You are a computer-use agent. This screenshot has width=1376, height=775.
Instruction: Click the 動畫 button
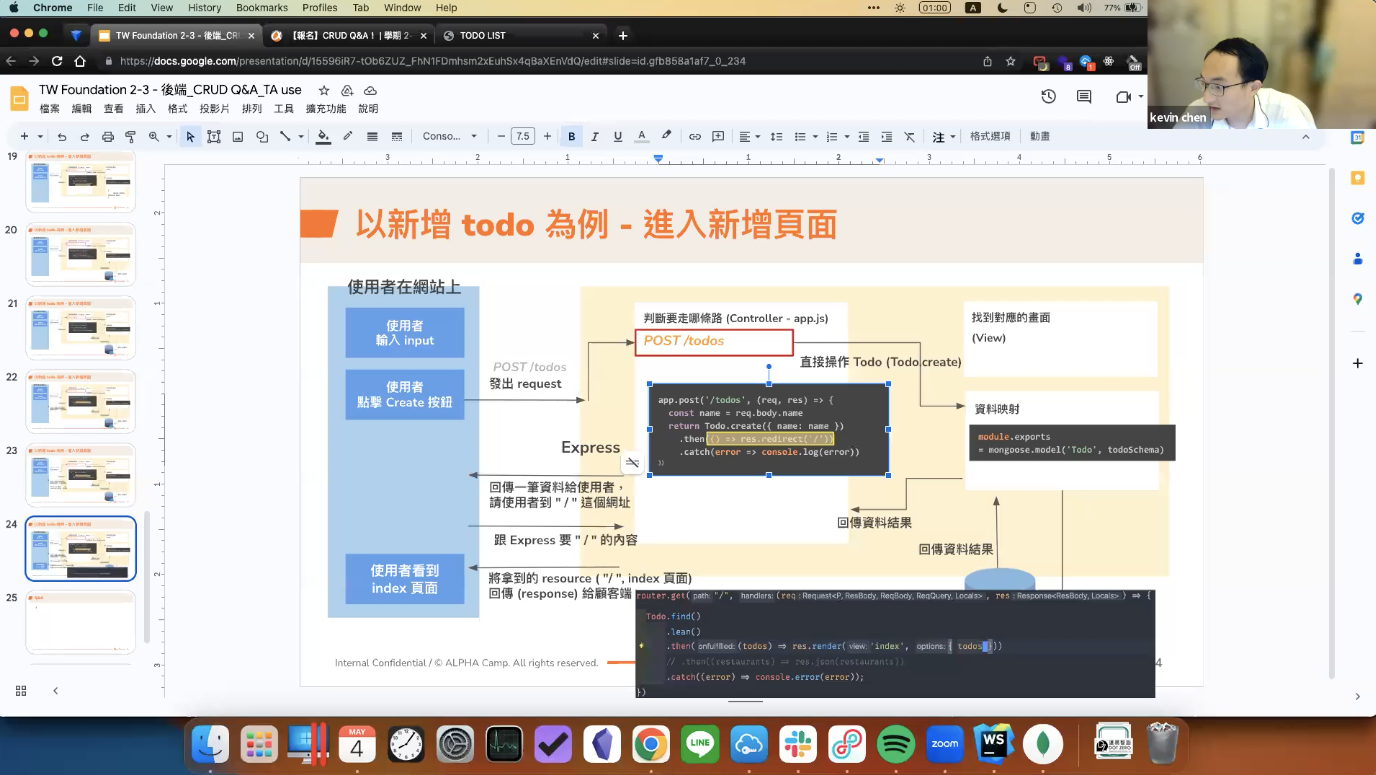pyautogui.click(x=1040, y=137)
